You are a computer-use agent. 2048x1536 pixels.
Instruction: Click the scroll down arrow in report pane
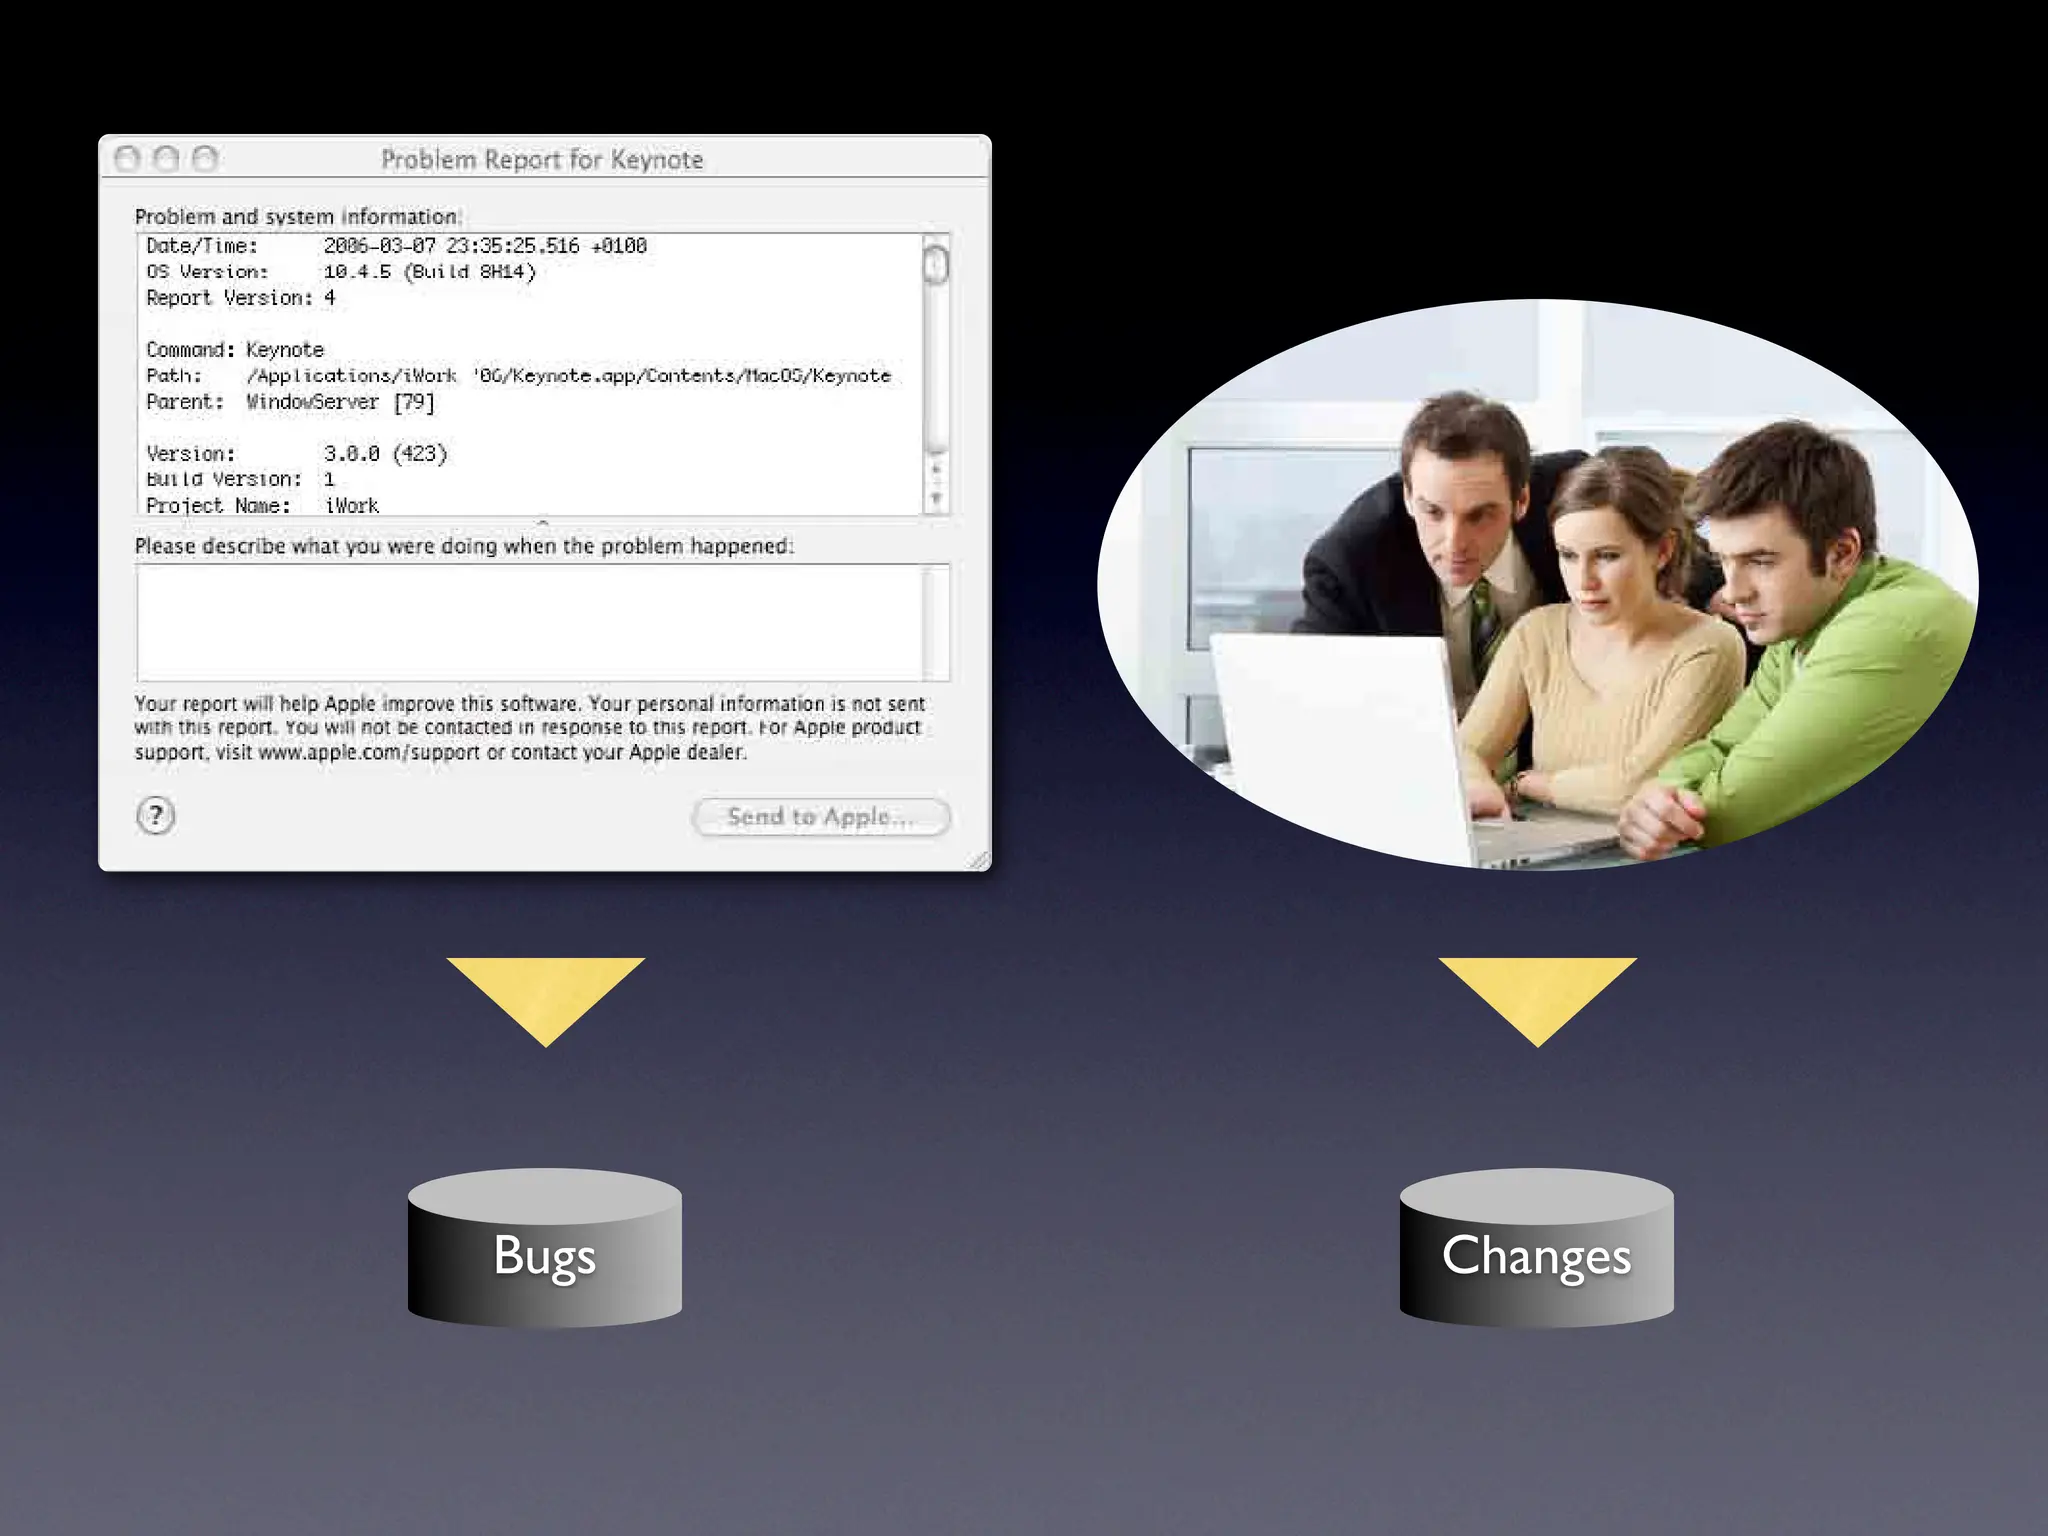936,498
